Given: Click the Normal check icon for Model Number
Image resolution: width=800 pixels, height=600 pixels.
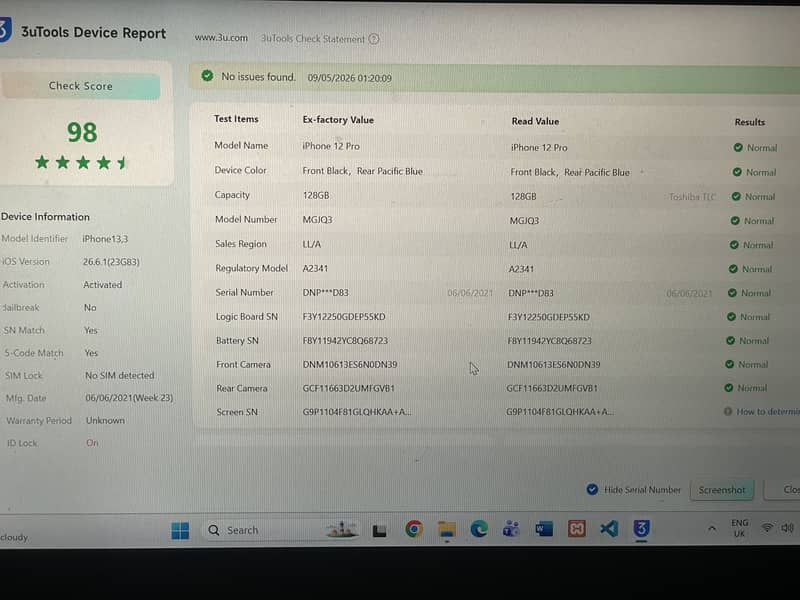Looking at the screenshot, I should (x=735, y=221).
